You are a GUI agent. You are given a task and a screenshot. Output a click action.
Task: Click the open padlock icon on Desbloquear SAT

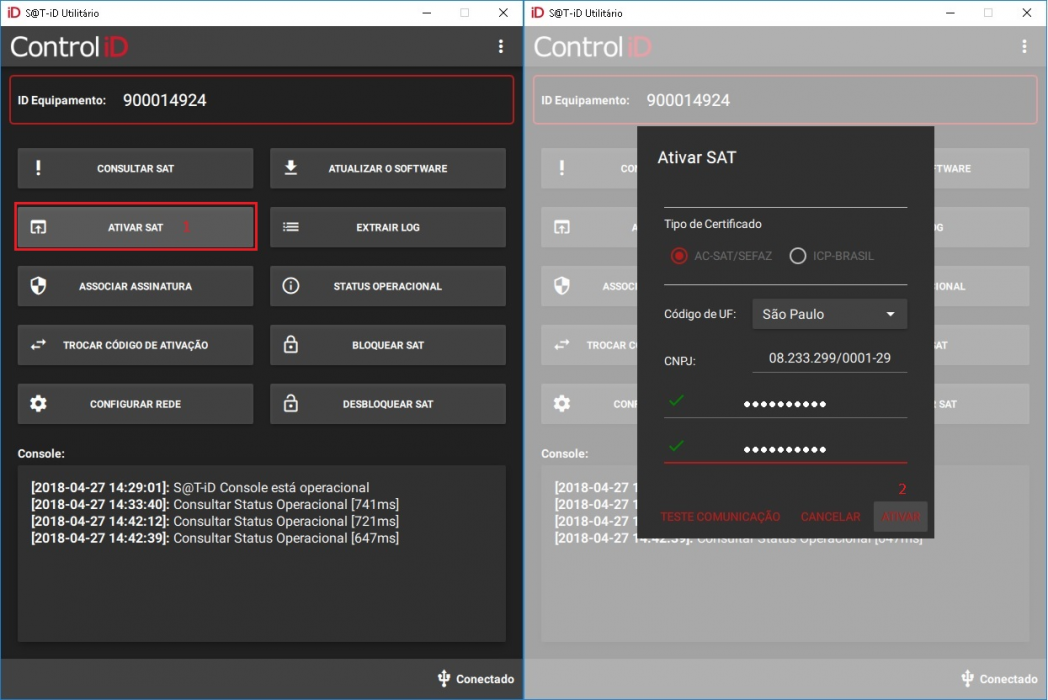tap(291, 403)
